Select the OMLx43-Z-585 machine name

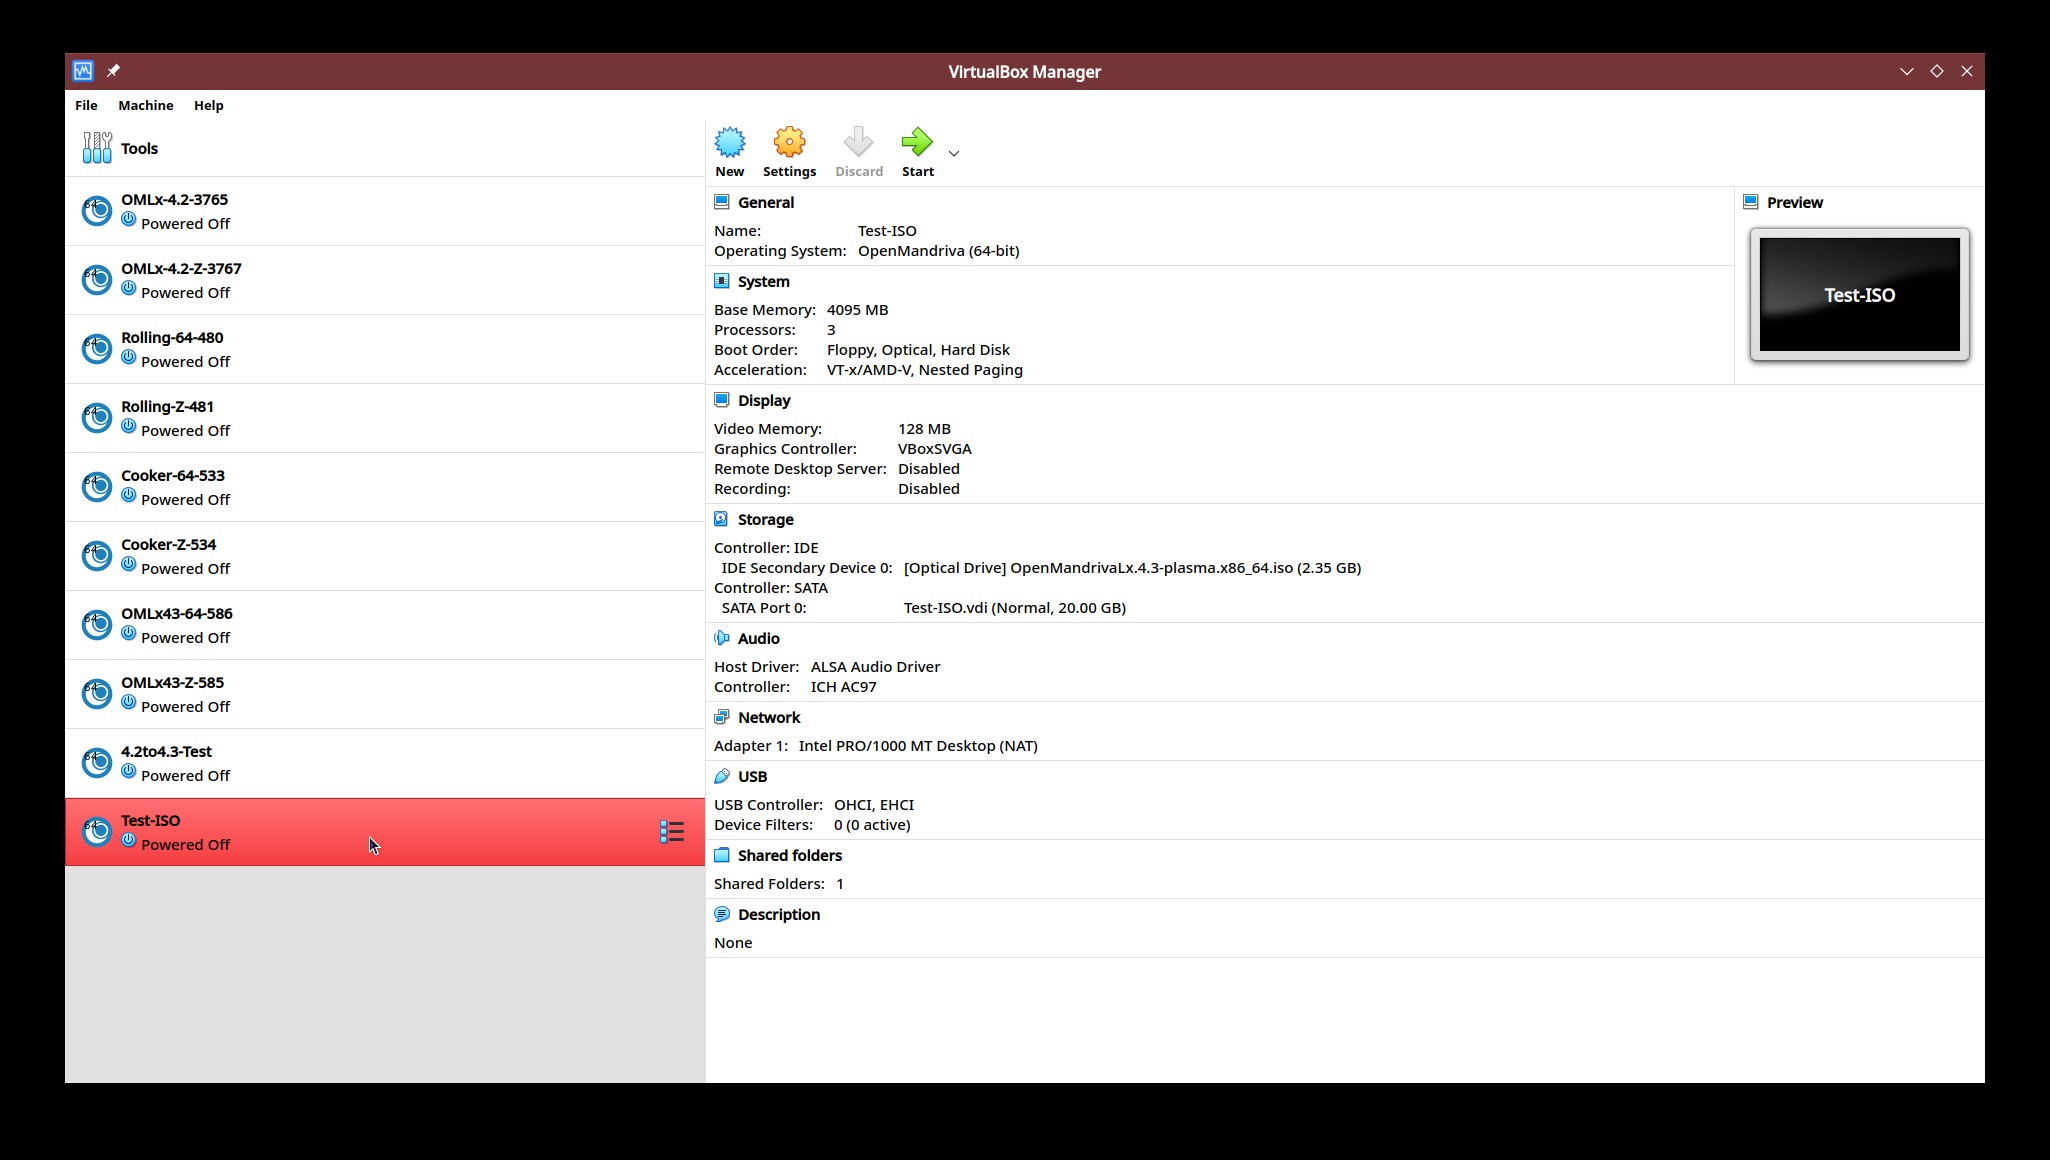click(172, 683)
